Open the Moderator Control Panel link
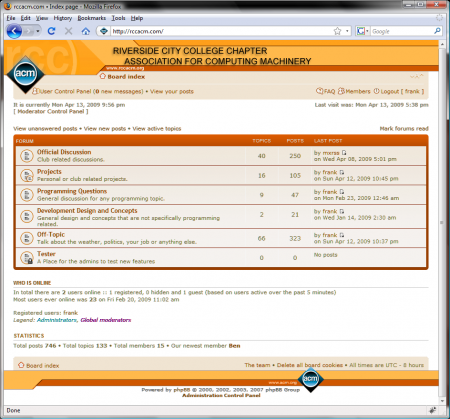450x419 pixels. [51, 111]
